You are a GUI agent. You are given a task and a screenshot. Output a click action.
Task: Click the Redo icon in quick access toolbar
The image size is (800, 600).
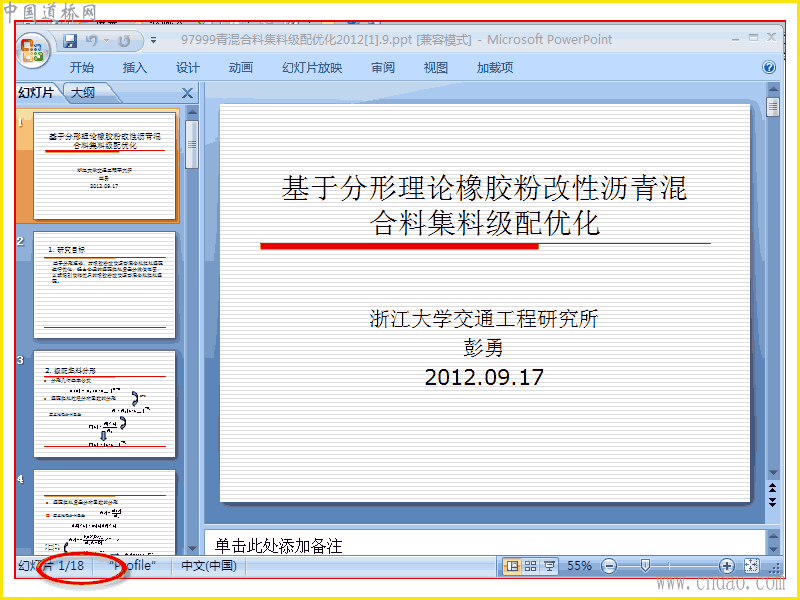coord(124,40)
